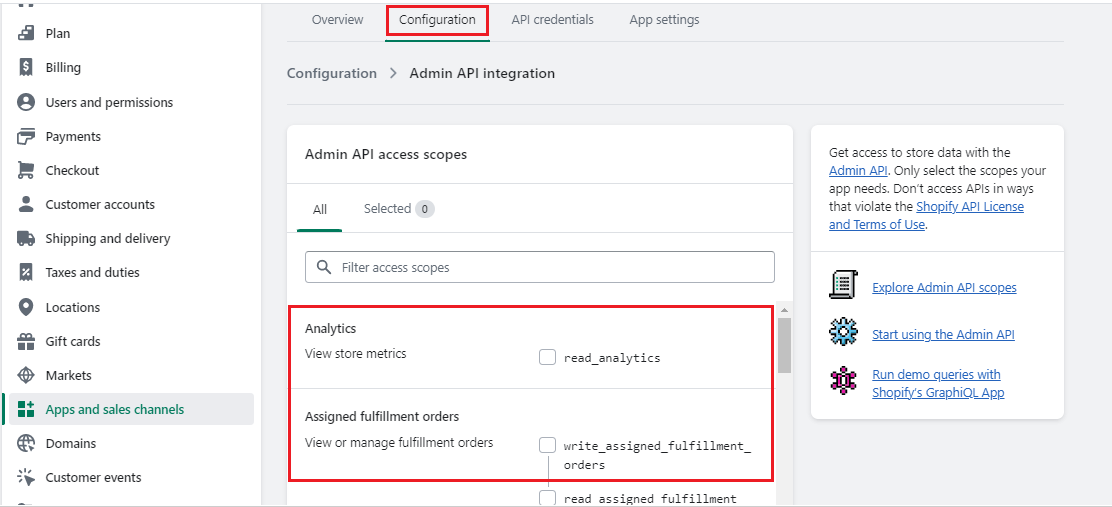The height and width of the screenshot is (507, 1112).
Task: Open the Shopify API License link
Action: coord(970,207)
